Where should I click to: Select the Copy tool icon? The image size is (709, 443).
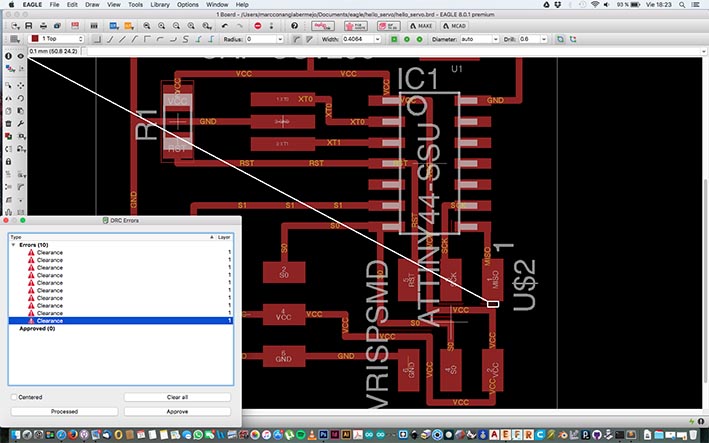[8, 111]
